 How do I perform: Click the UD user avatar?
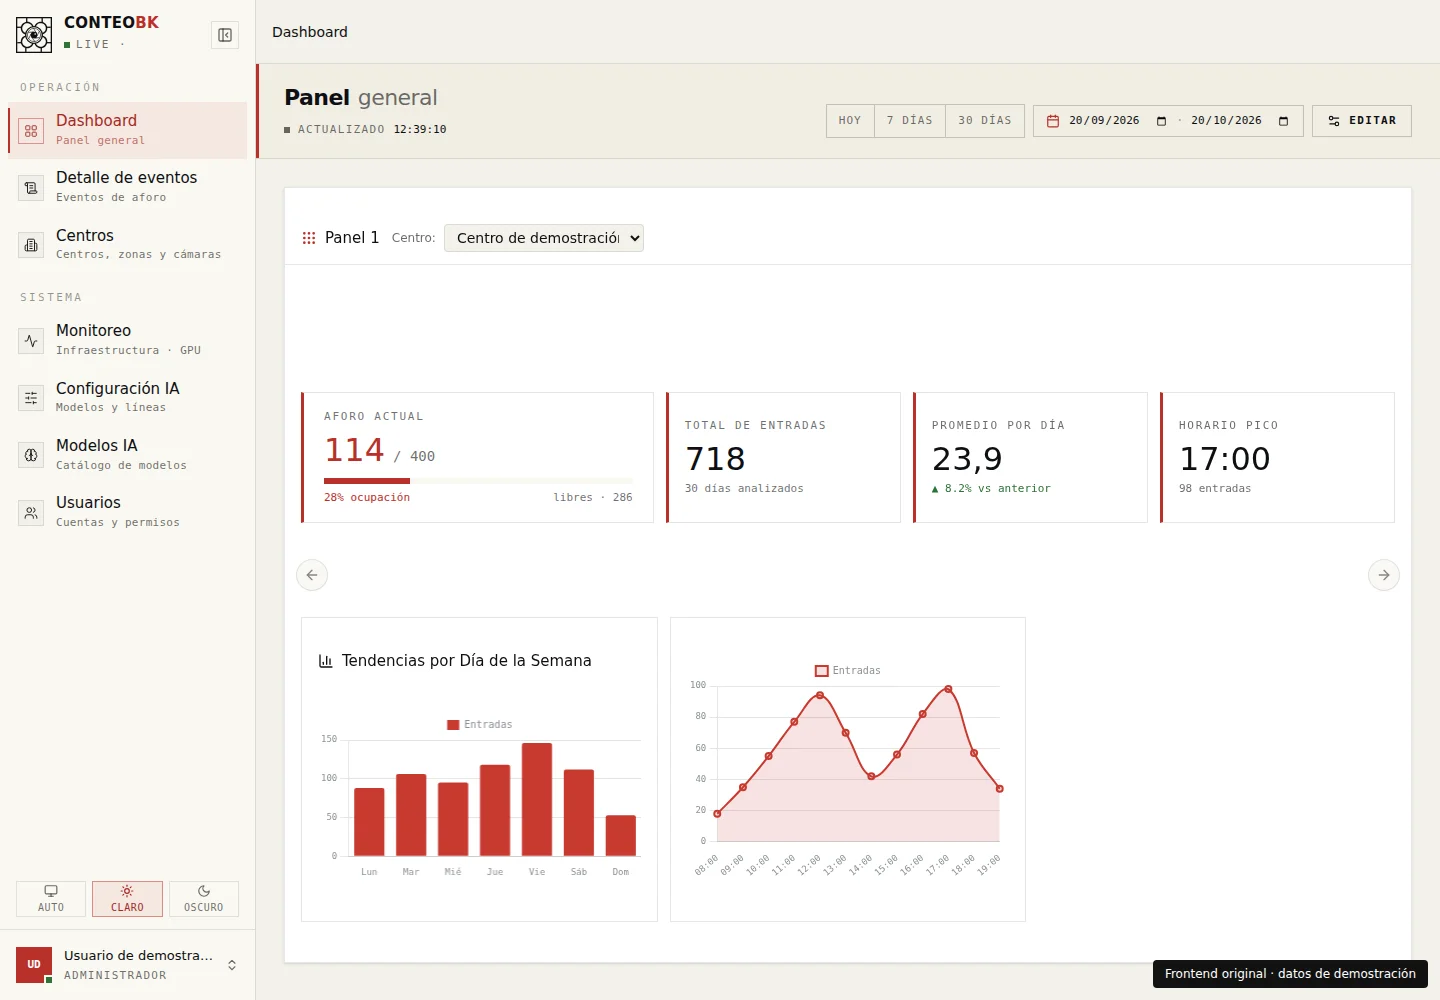click(34, 965)
